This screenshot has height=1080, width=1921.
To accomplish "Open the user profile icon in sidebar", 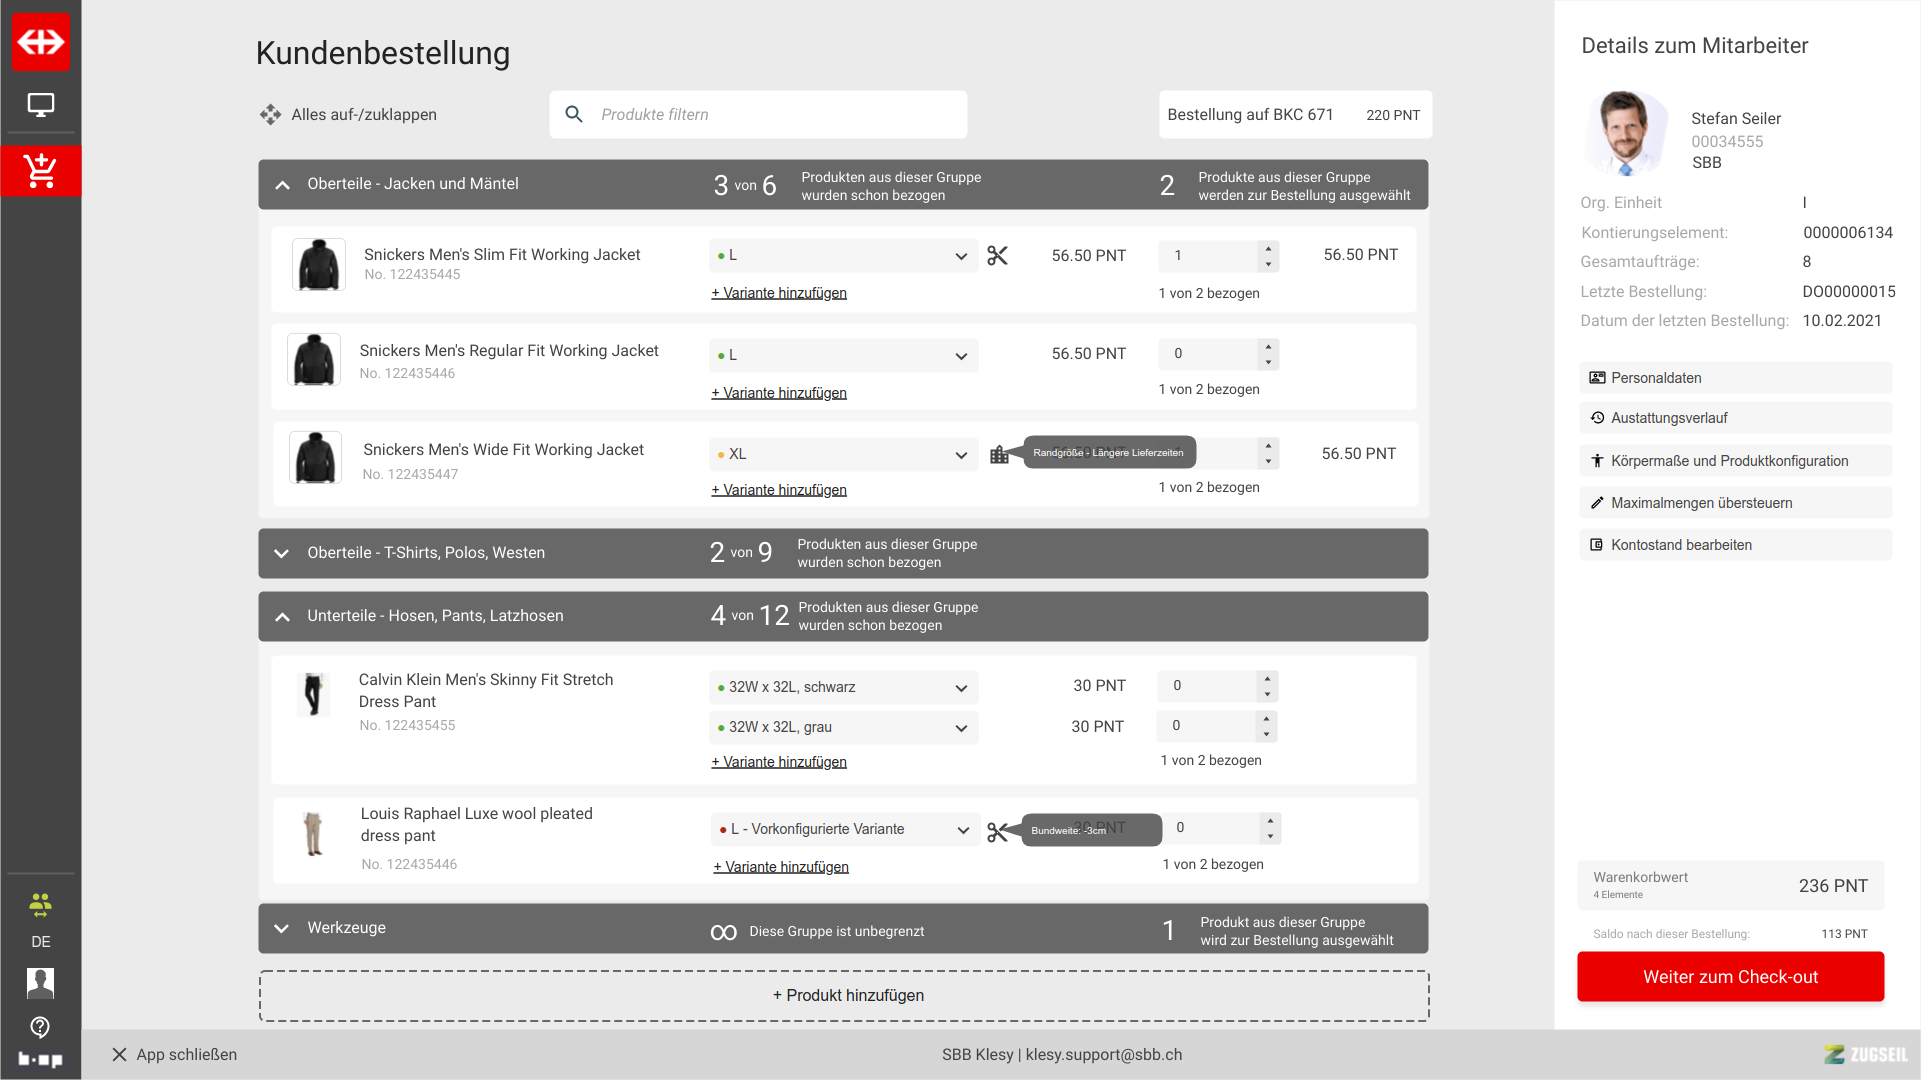I will point(40,983).
